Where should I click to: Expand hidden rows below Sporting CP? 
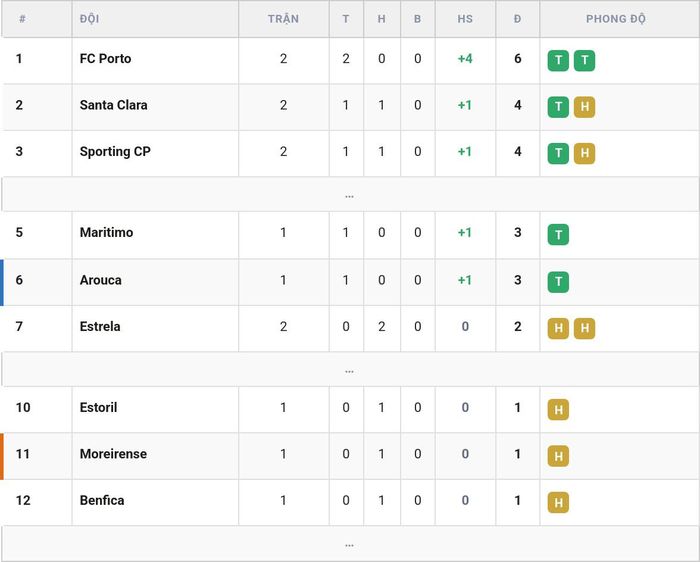point(350,195)
